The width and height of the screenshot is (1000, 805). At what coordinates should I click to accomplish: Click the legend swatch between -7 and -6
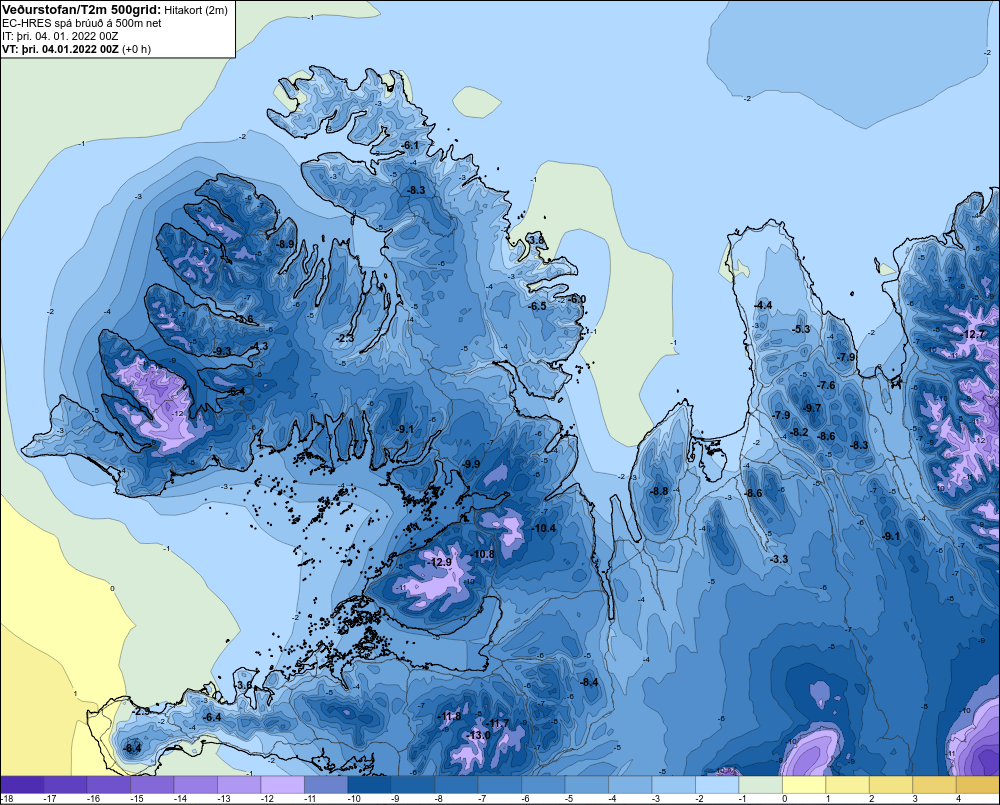[x=499, y=785]
